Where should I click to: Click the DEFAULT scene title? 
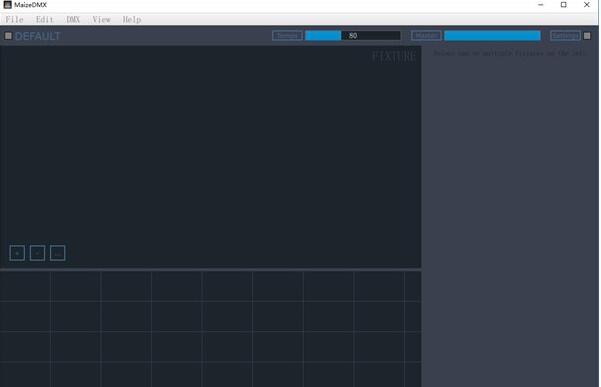[38, 36]
